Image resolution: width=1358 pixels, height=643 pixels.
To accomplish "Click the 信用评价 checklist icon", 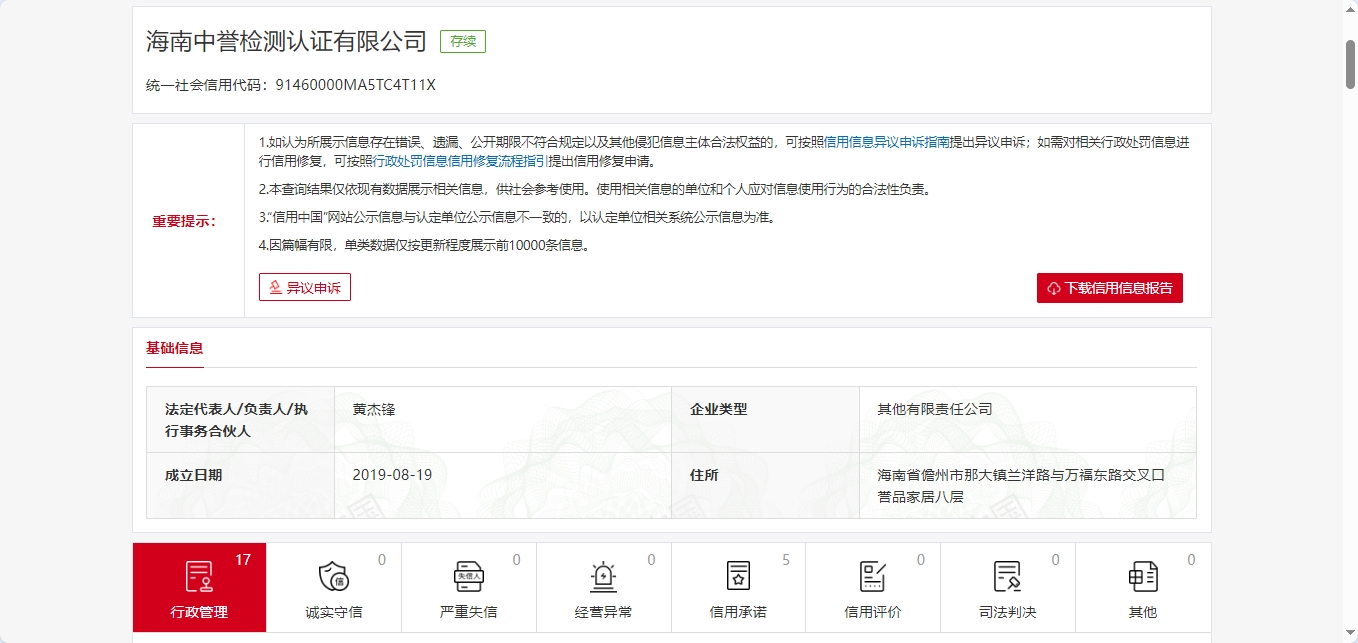I will (873, 577).
